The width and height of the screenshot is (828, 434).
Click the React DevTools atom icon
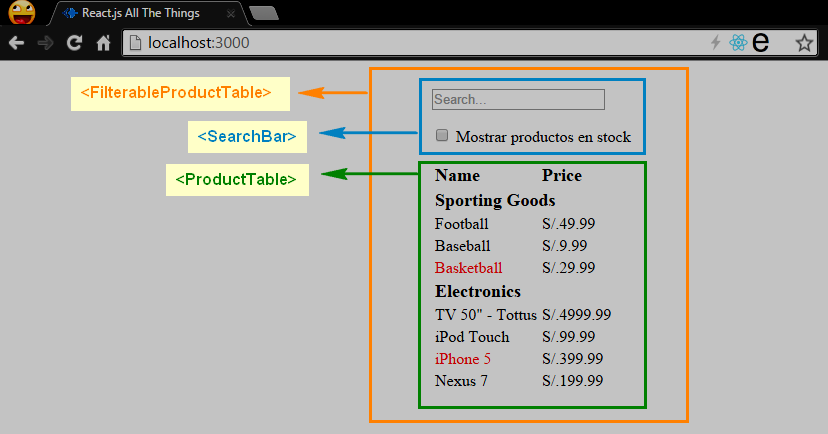coord(738,43)
